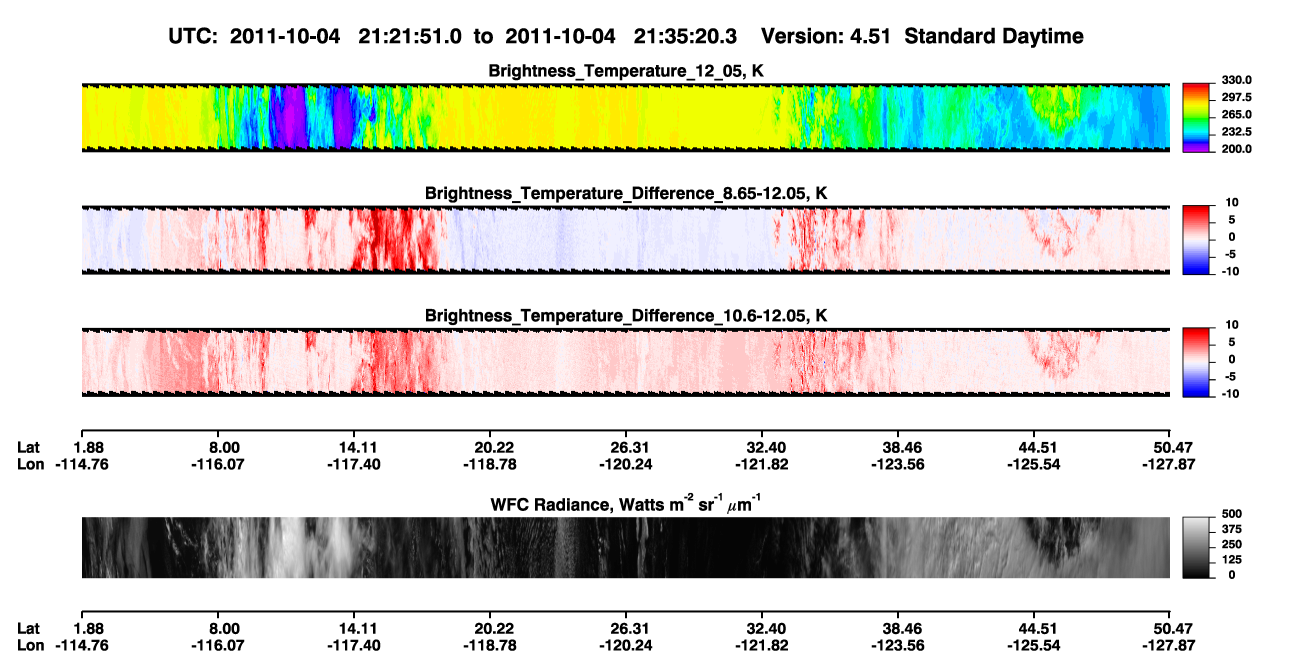Click the 10 label on 8.65-12.05 colorbar

[x=1231, y=202]
